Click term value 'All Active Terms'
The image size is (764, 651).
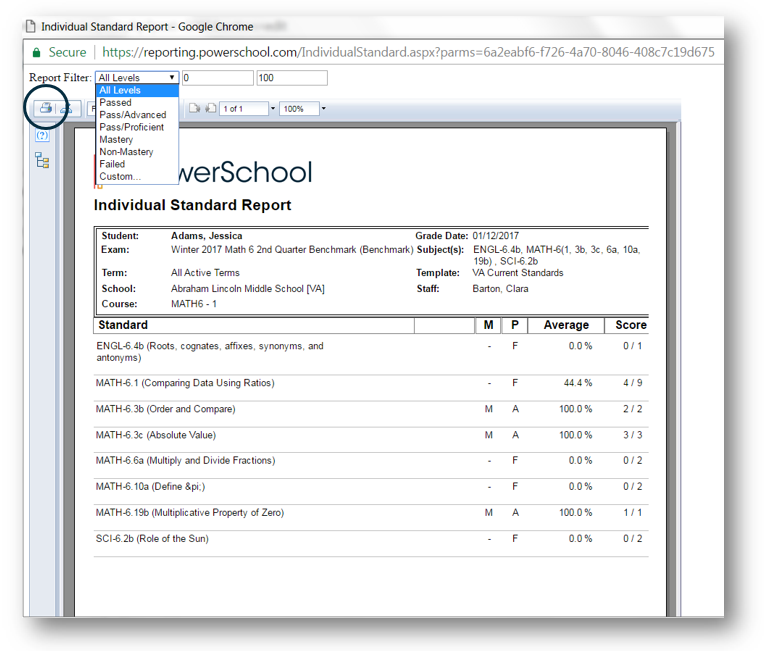[205, 273]
